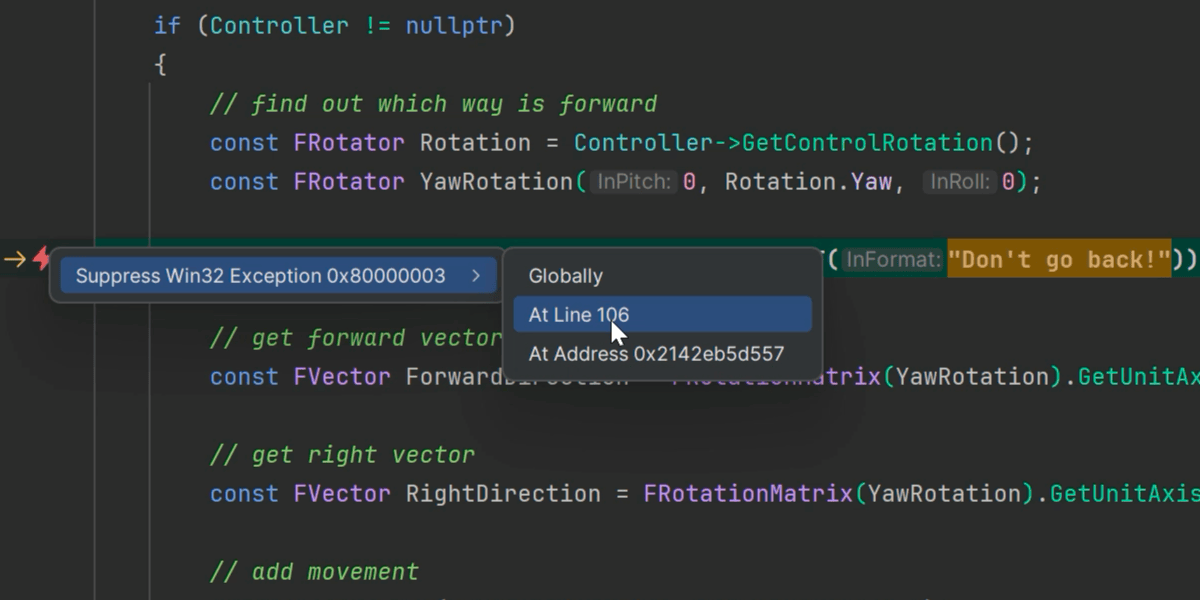Screen dimensions: 1200x600
Task: Click the yellow execution pointer arrow
Action: coord(14,258)
